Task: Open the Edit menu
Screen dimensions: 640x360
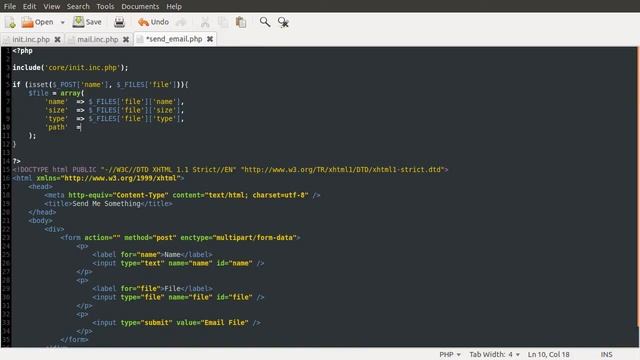Action: tap(29, 7)
